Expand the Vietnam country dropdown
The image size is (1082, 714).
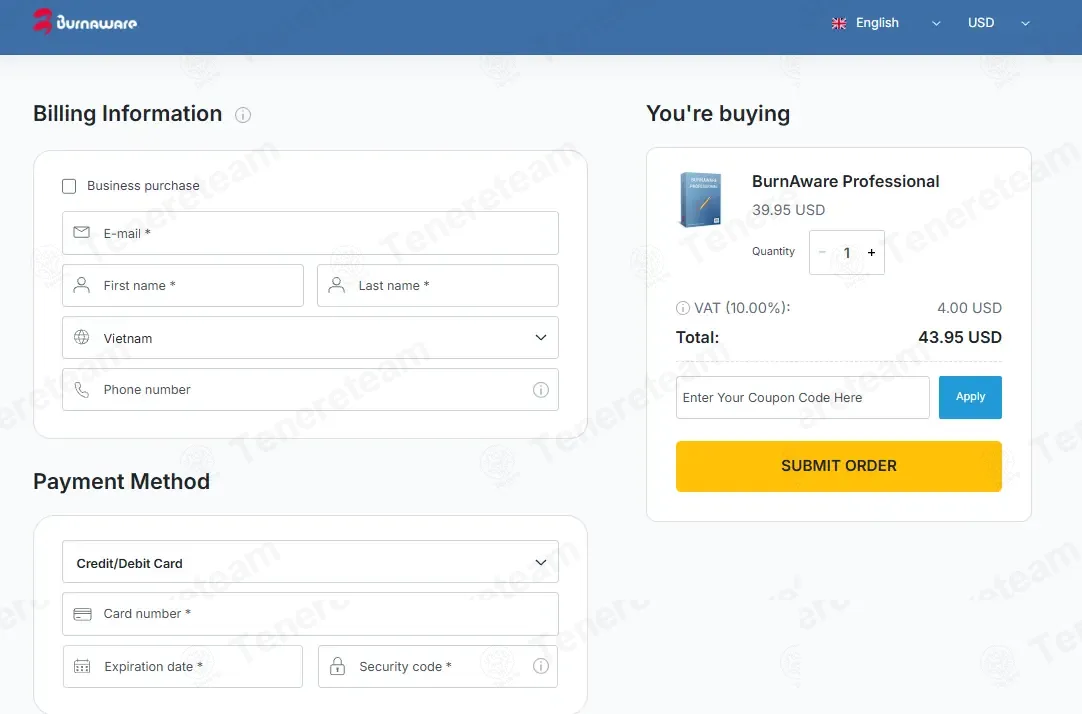311,337
